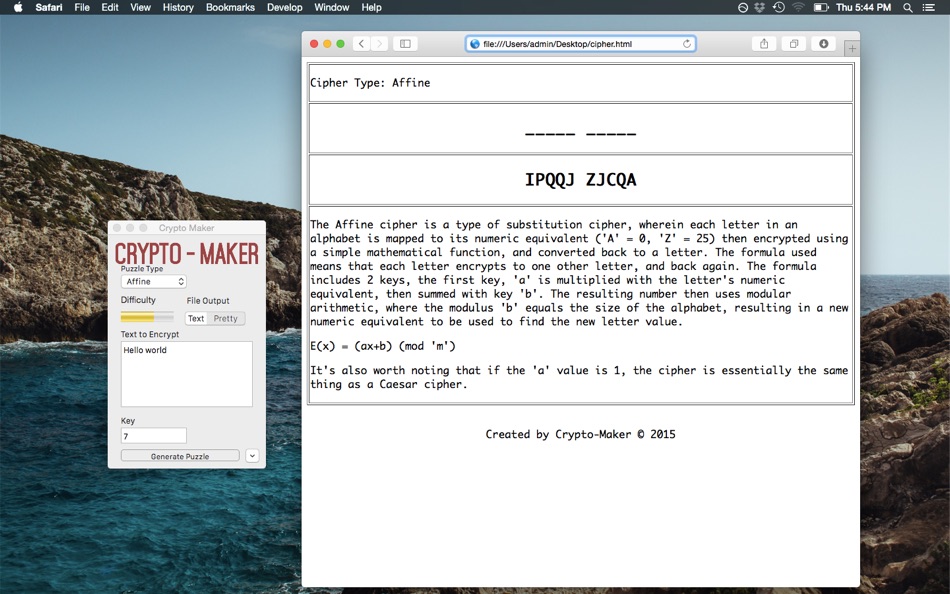Open the Bookmarks menu
Viewport: 950px width, 594px height.
click(x=230, y=7)
